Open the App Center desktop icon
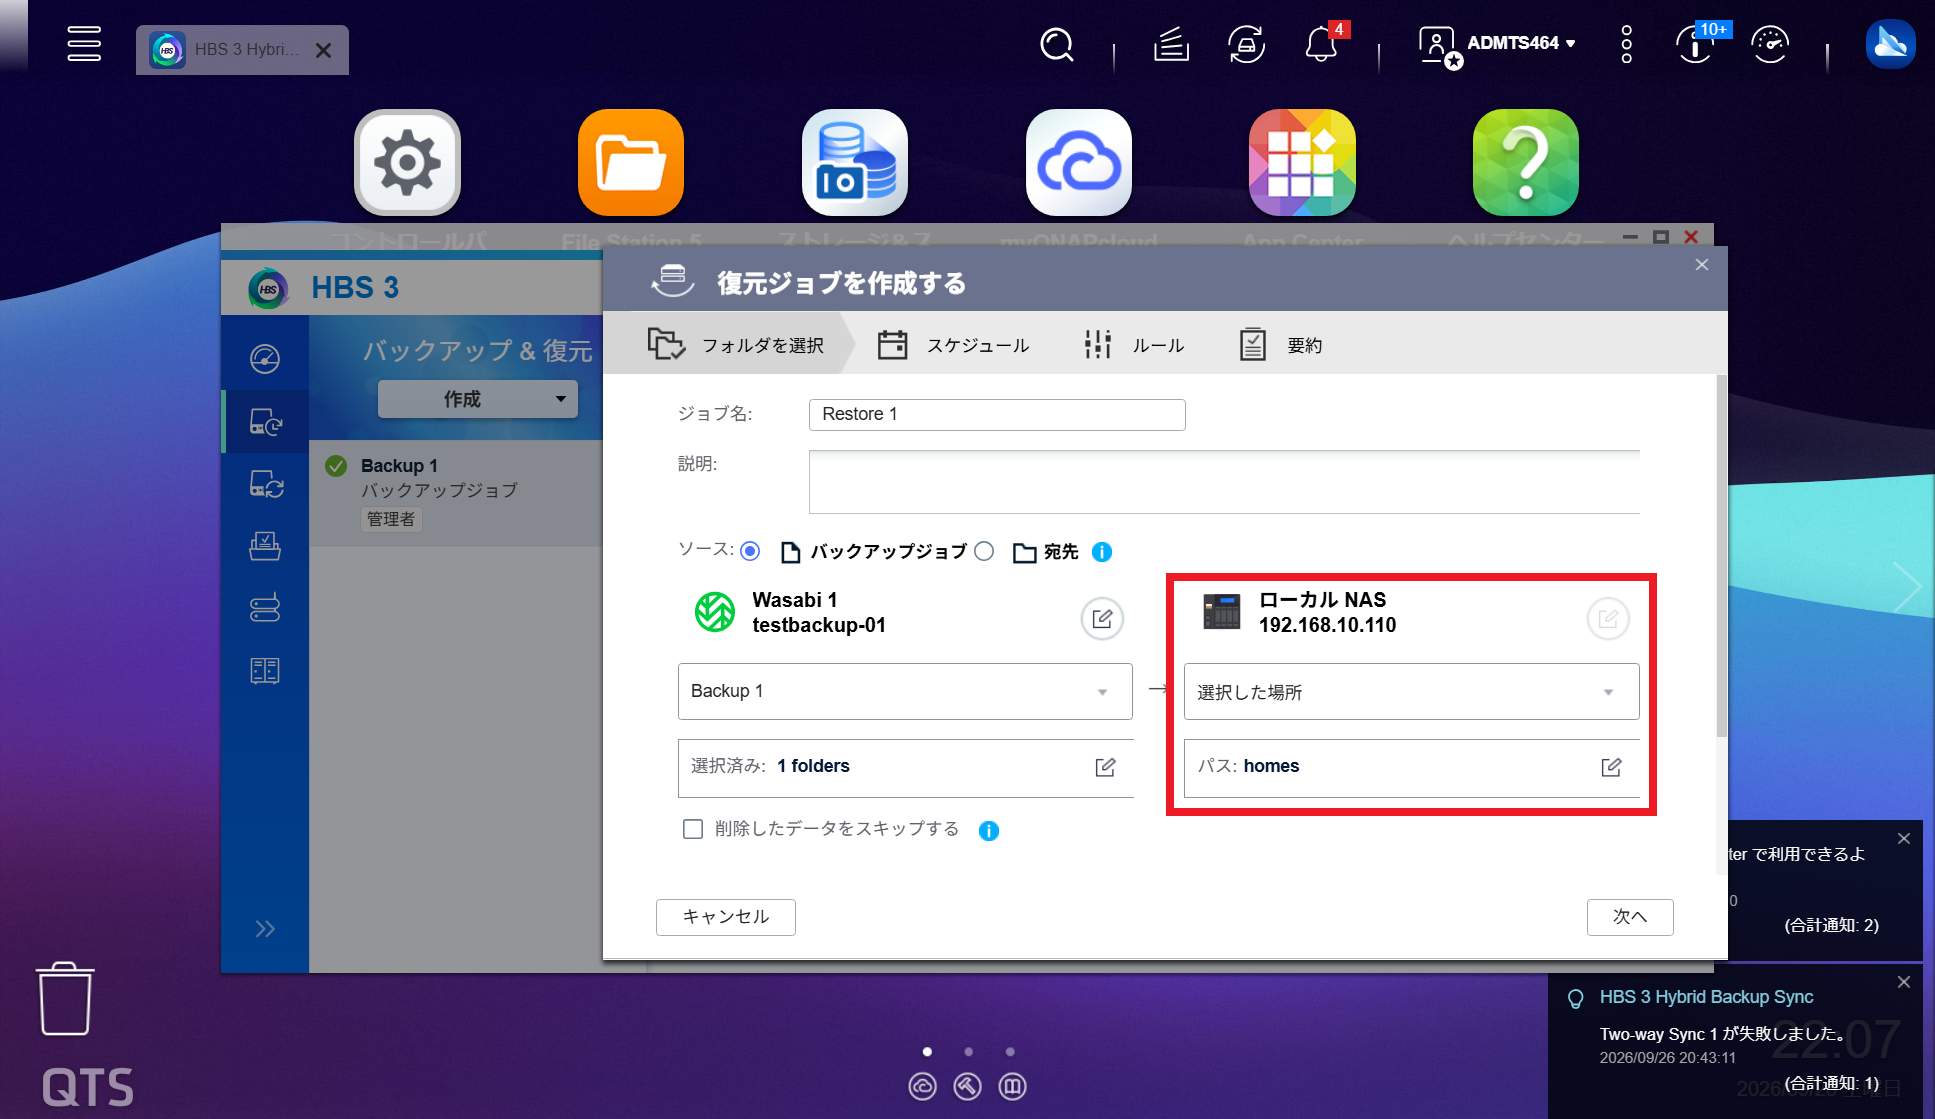The image size is (1935, 1119). pos(1302,162)
